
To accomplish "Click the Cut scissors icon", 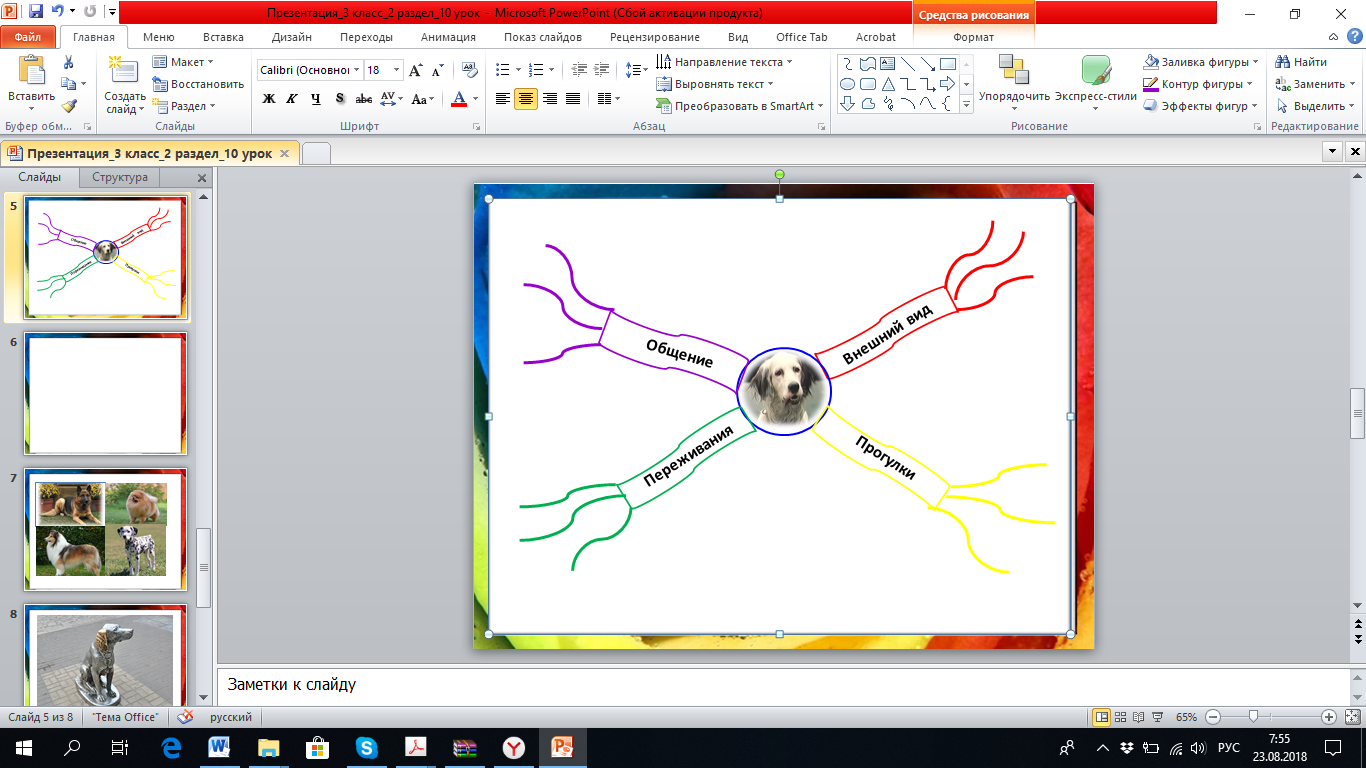I will point(68,63).
